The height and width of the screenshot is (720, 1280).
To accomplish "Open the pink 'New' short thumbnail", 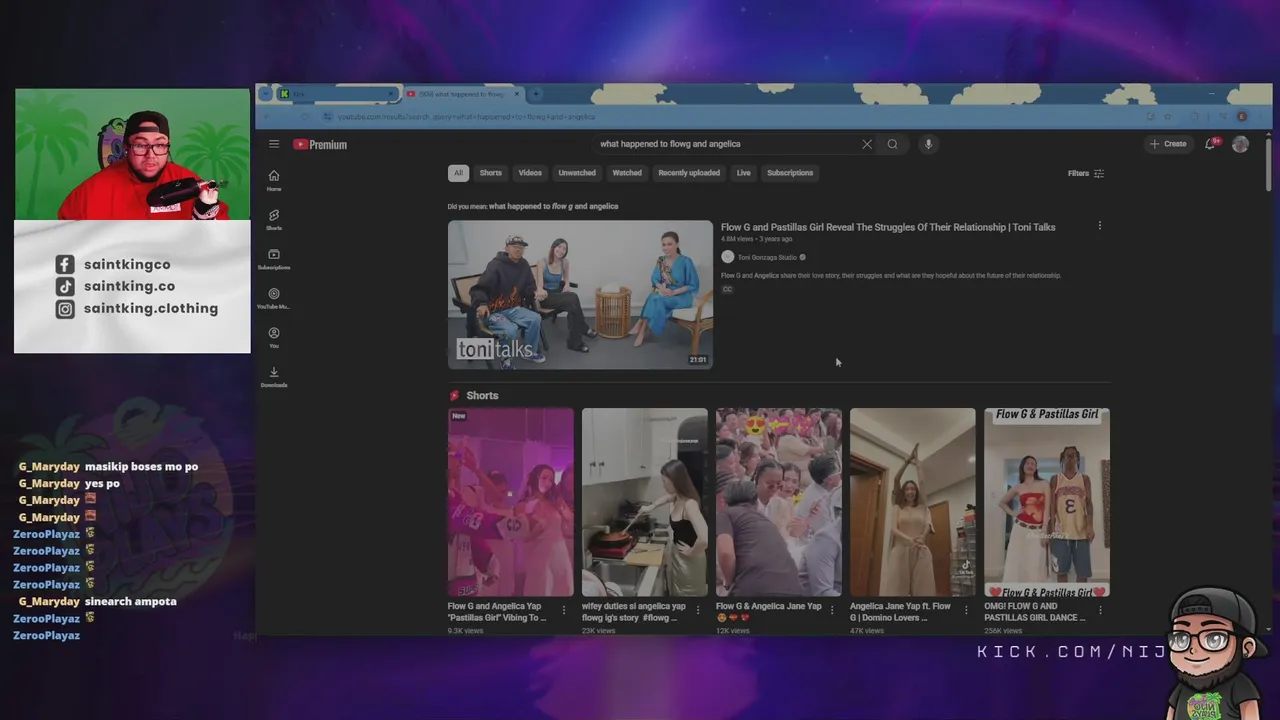I will 511,502.
